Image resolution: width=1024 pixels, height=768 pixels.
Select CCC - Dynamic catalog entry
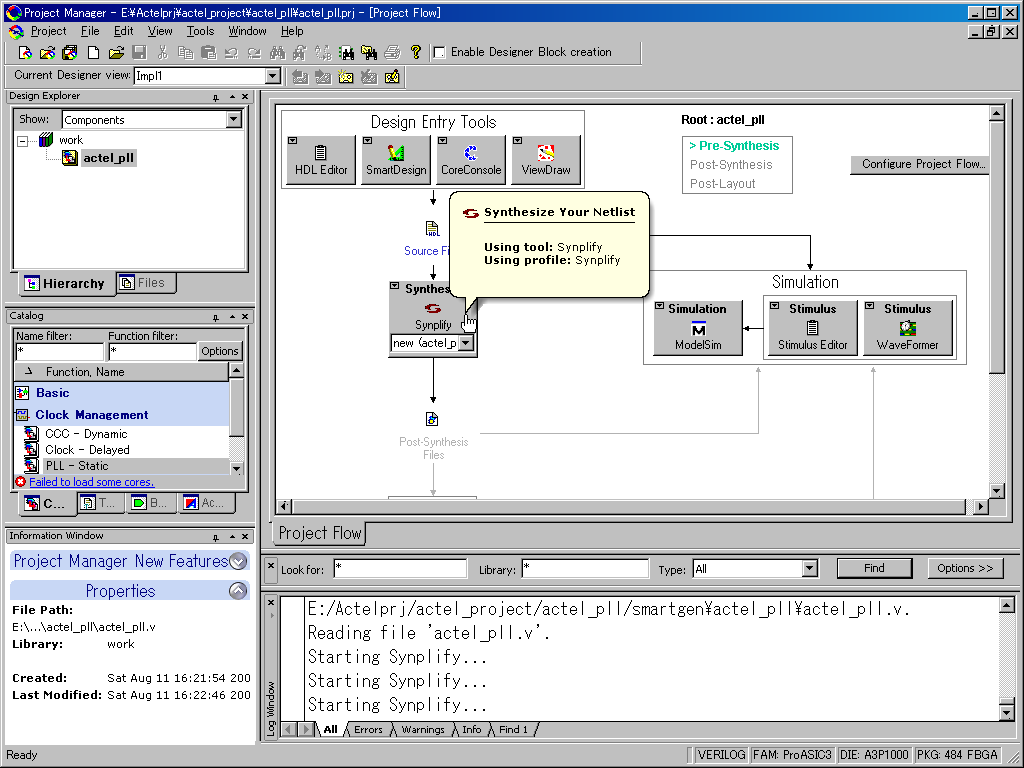coord(86,434)
